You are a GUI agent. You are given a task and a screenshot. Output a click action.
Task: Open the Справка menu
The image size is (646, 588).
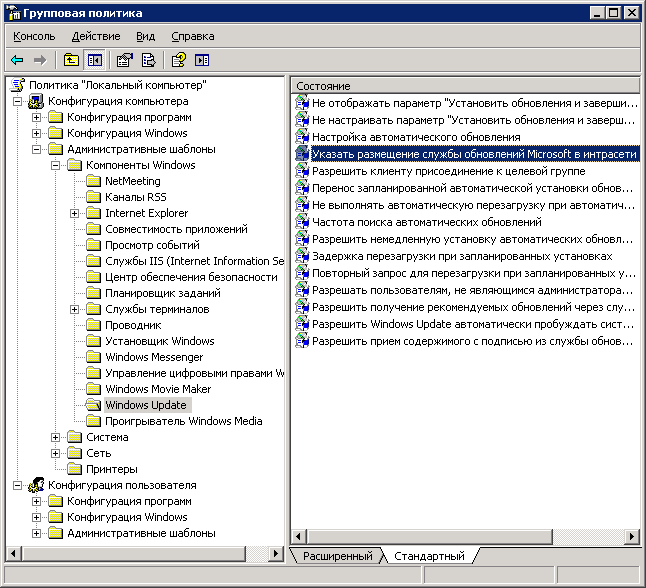(x=193, y=36)
